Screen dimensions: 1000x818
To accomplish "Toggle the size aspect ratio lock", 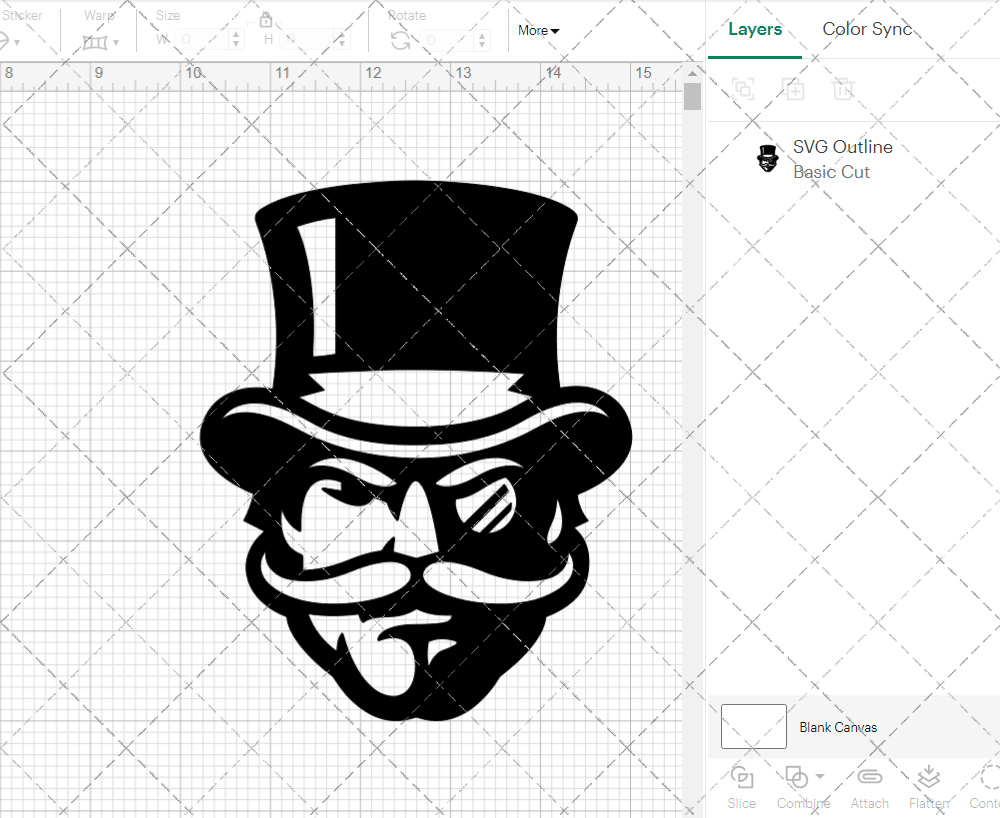I will point(266,19).
